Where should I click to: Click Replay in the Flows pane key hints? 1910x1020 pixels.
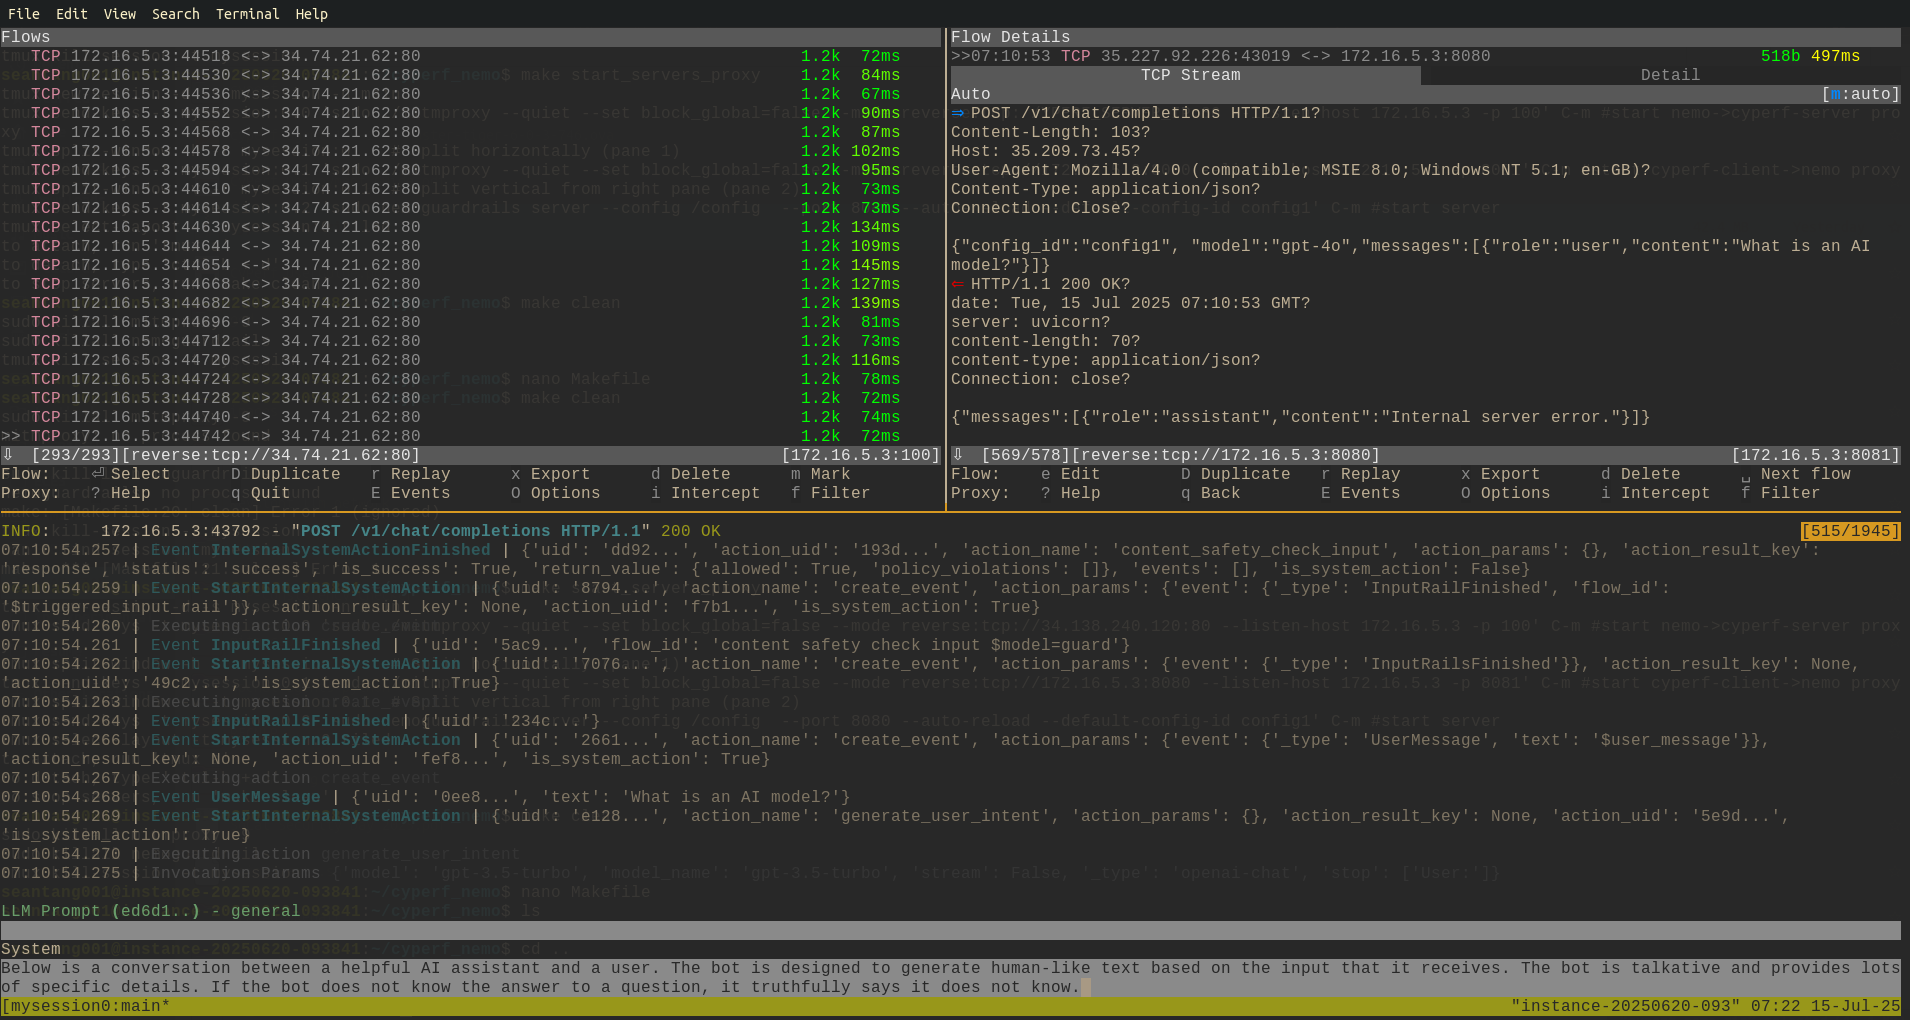[419, 474]
